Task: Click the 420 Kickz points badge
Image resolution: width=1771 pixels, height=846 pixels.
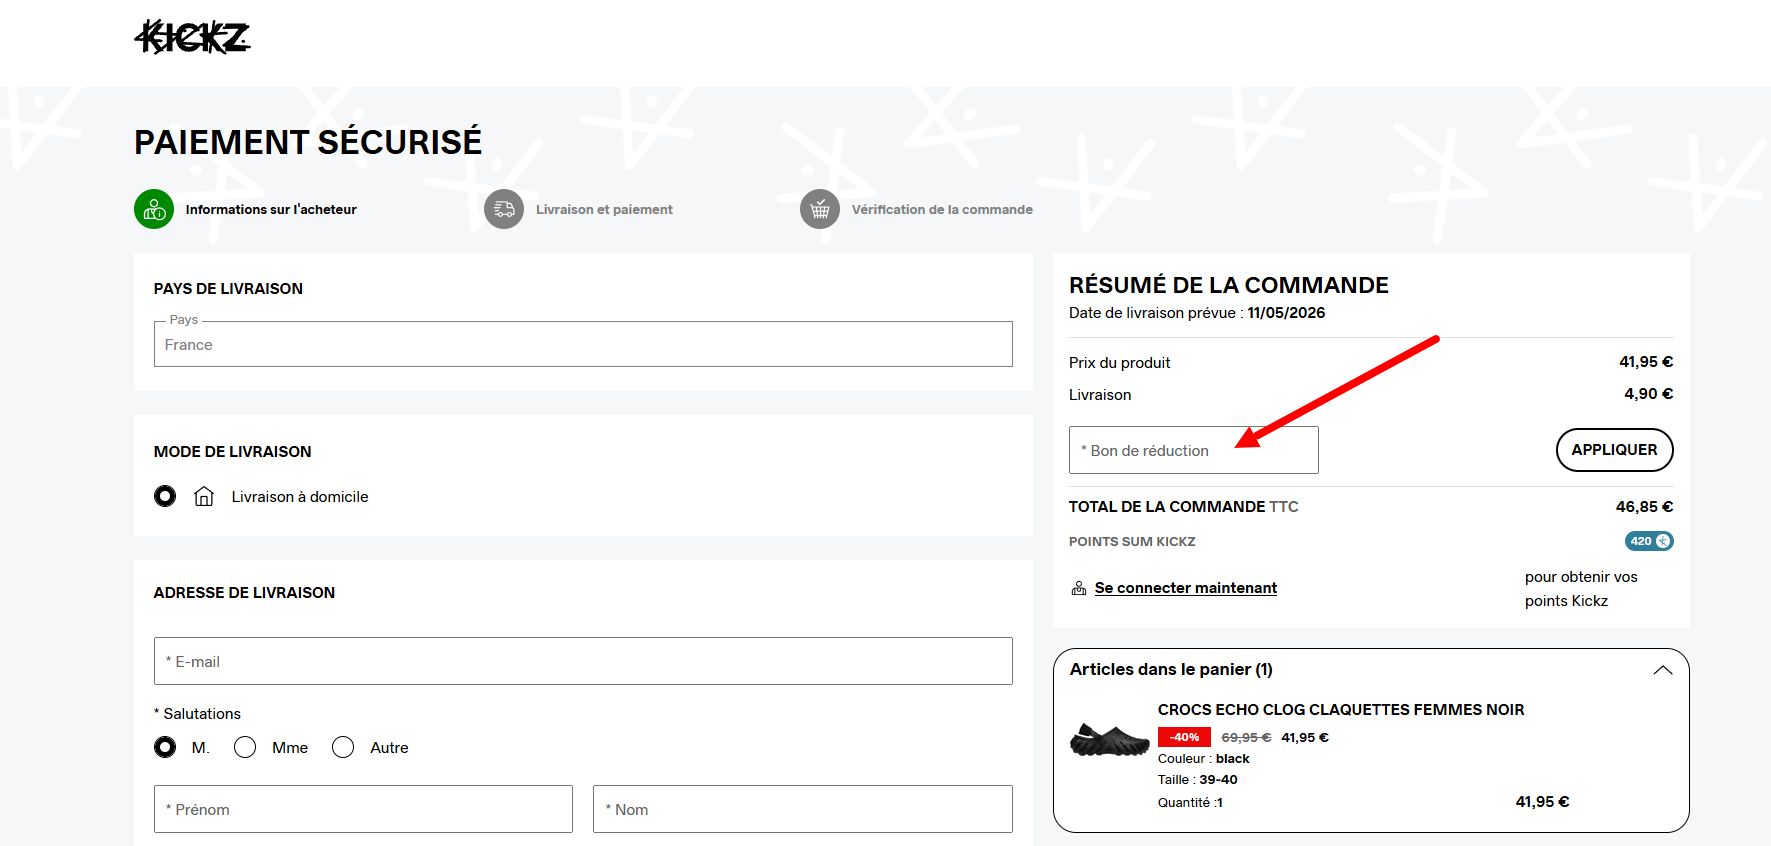Action: click(x=1649, y=541)
